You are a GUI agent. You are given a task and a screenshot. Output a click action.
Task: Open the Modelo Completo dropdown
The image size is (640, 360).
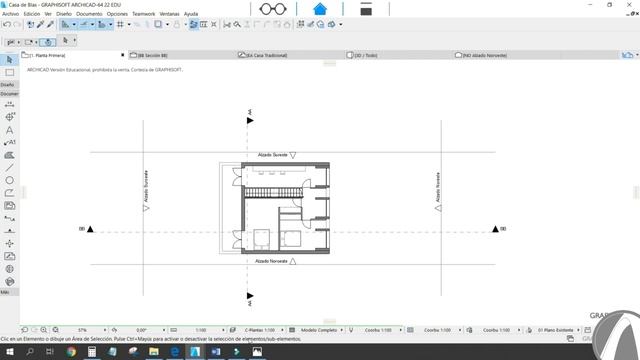click(342, 330)
